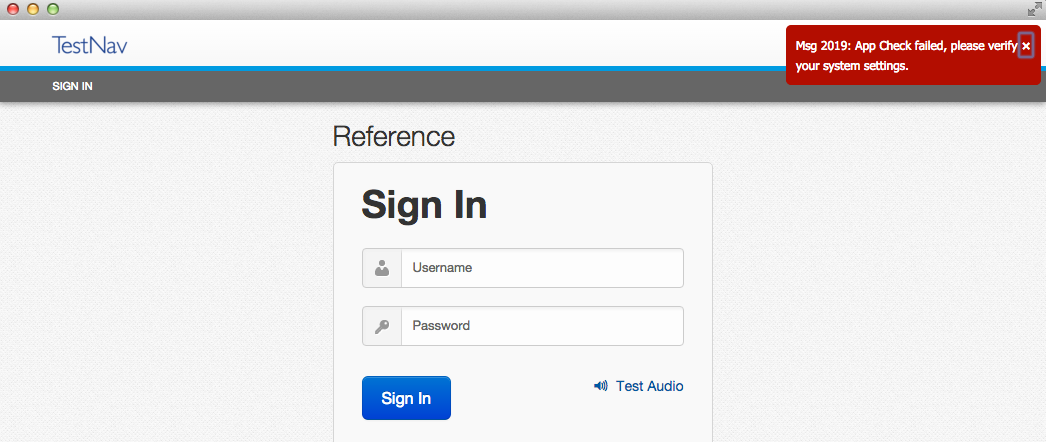Click the large Sign In heading
The height and width of the screenshot is (442, 1046).
(x=424, y=204)
